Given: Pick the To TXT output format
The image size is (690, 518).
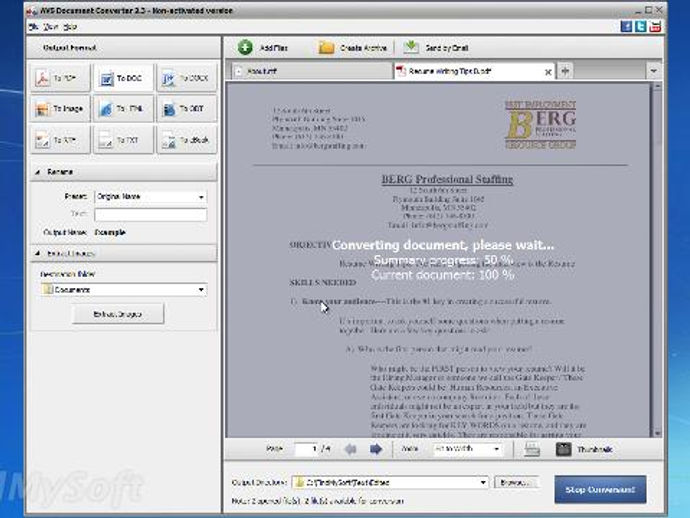Looking at the screenshot, I should [124, 140].
